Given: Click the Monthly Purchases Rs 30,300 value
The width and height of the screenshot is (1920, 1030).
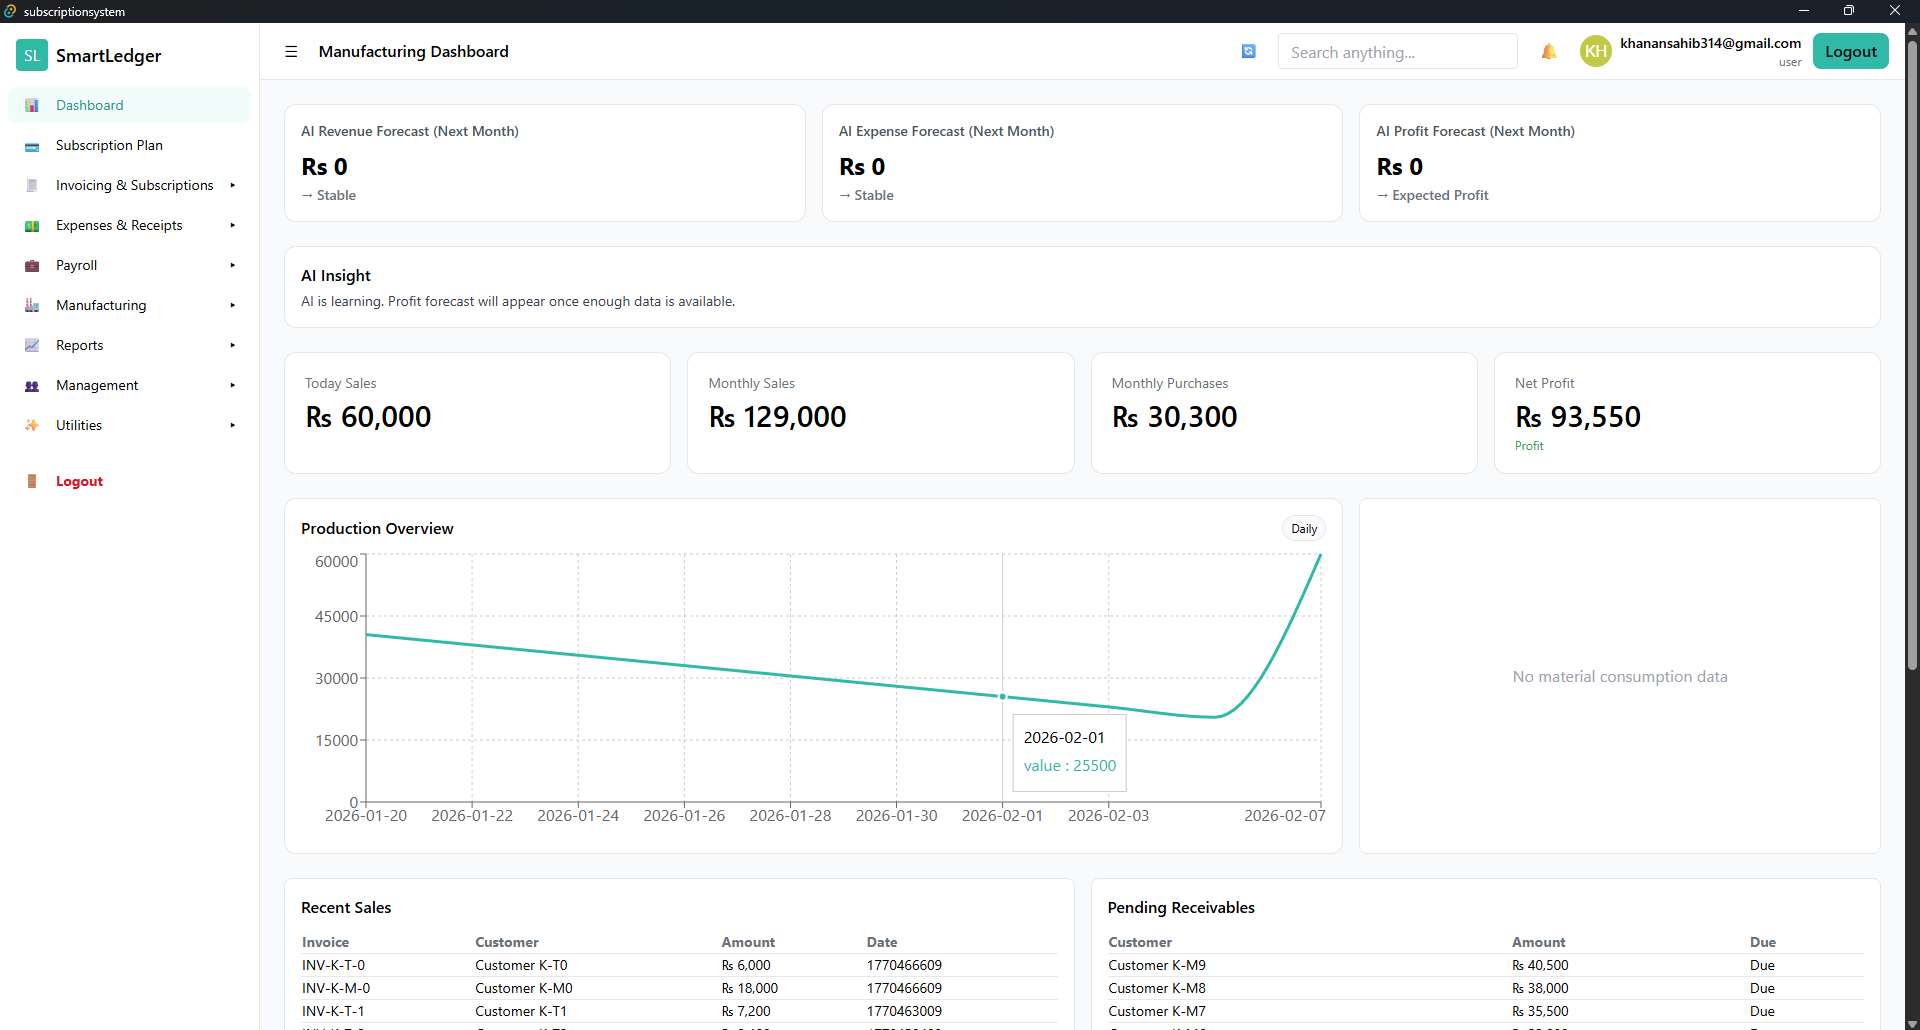Looking at the screenshot, I should click(x=1174, y=417).
